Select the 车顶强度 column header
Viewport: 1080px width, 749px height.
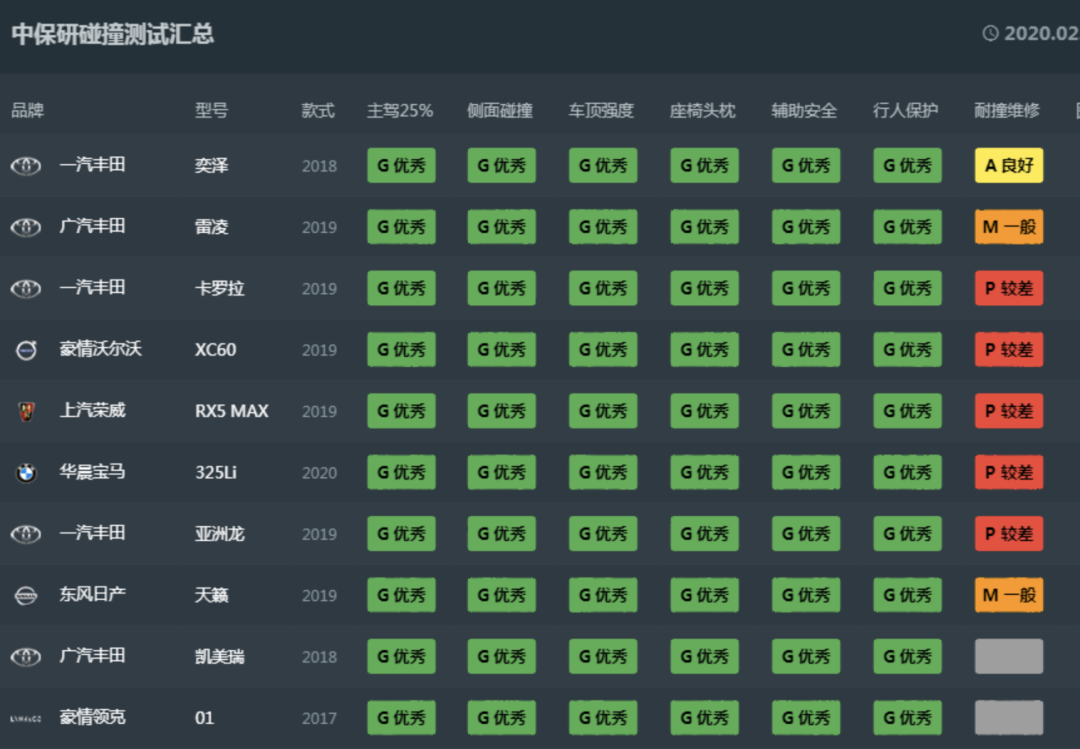(x=601, y=110)
